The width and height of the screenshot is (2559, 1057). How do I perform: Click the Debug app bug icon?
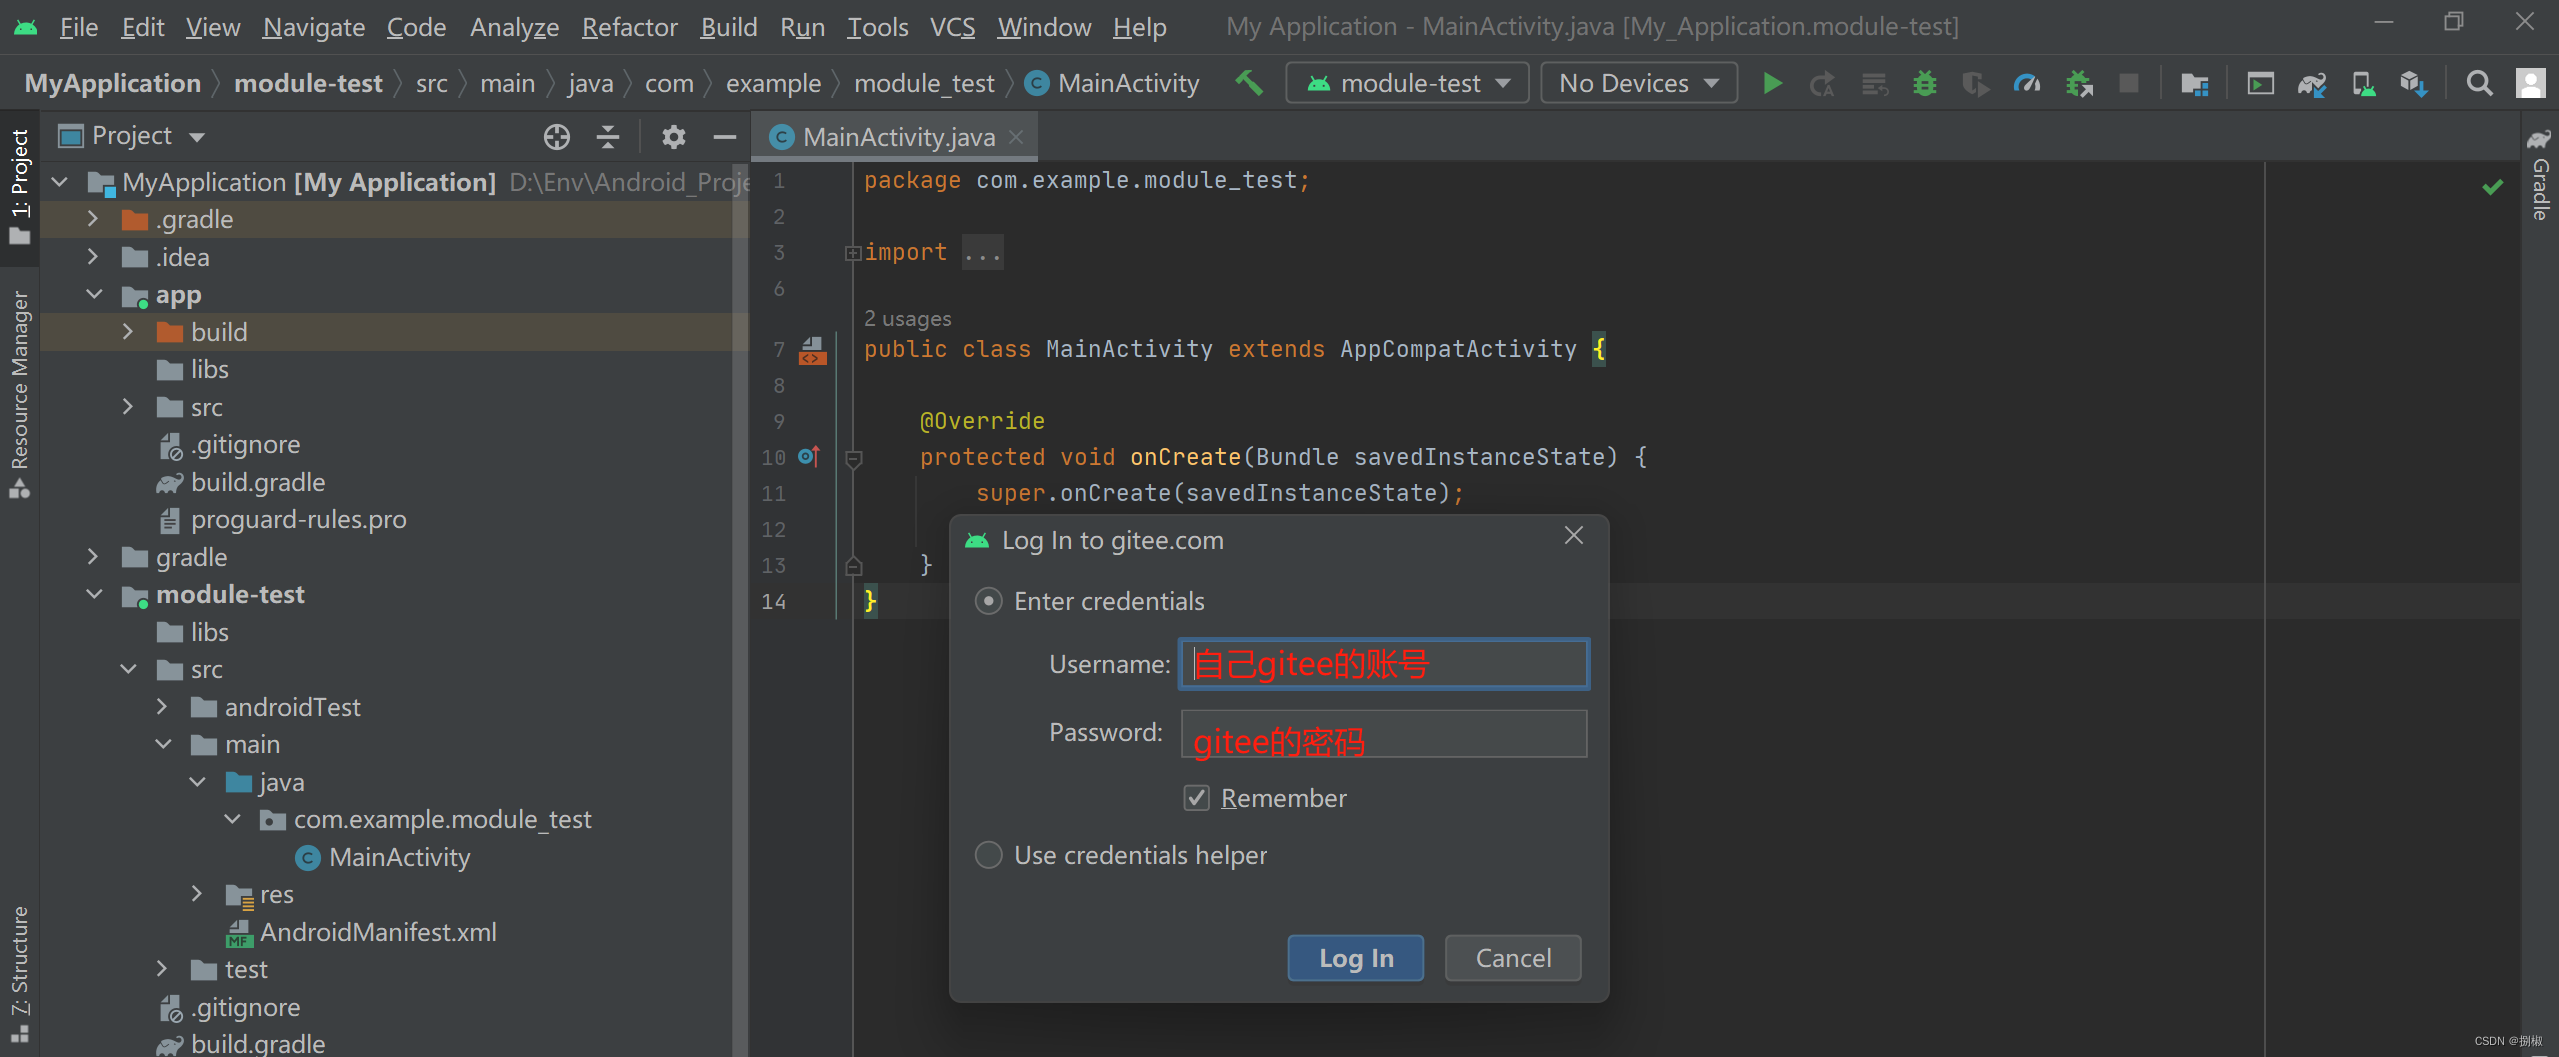click(x=1924, y=83)
